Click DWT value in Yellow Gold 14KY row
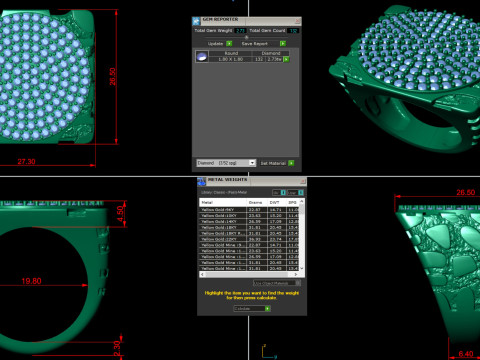Viewport: 480px width, 360px height. coord(275,221)
